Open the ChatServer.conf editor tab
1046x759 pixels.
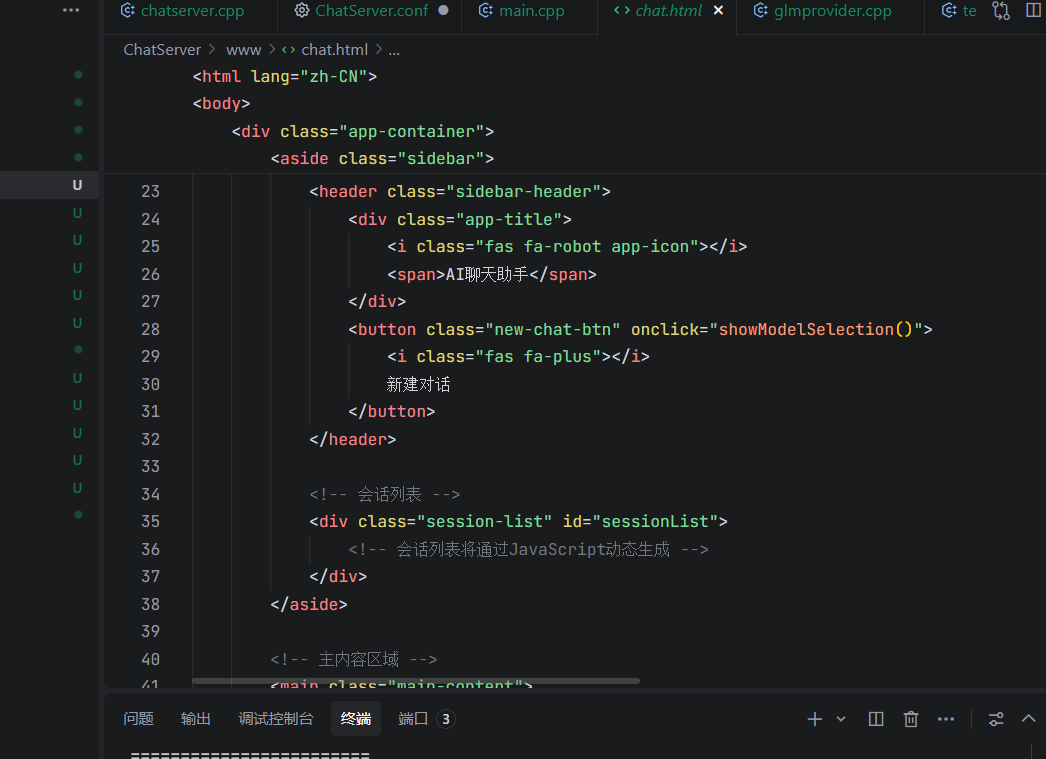(371, 11)
